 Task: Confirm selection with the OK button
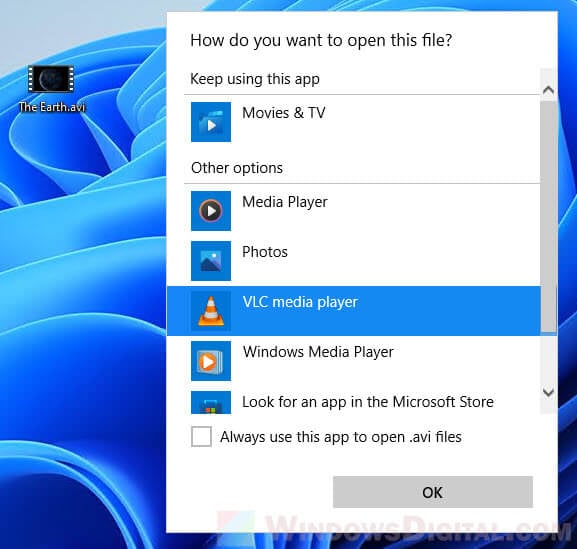click(x=433, y=492)
